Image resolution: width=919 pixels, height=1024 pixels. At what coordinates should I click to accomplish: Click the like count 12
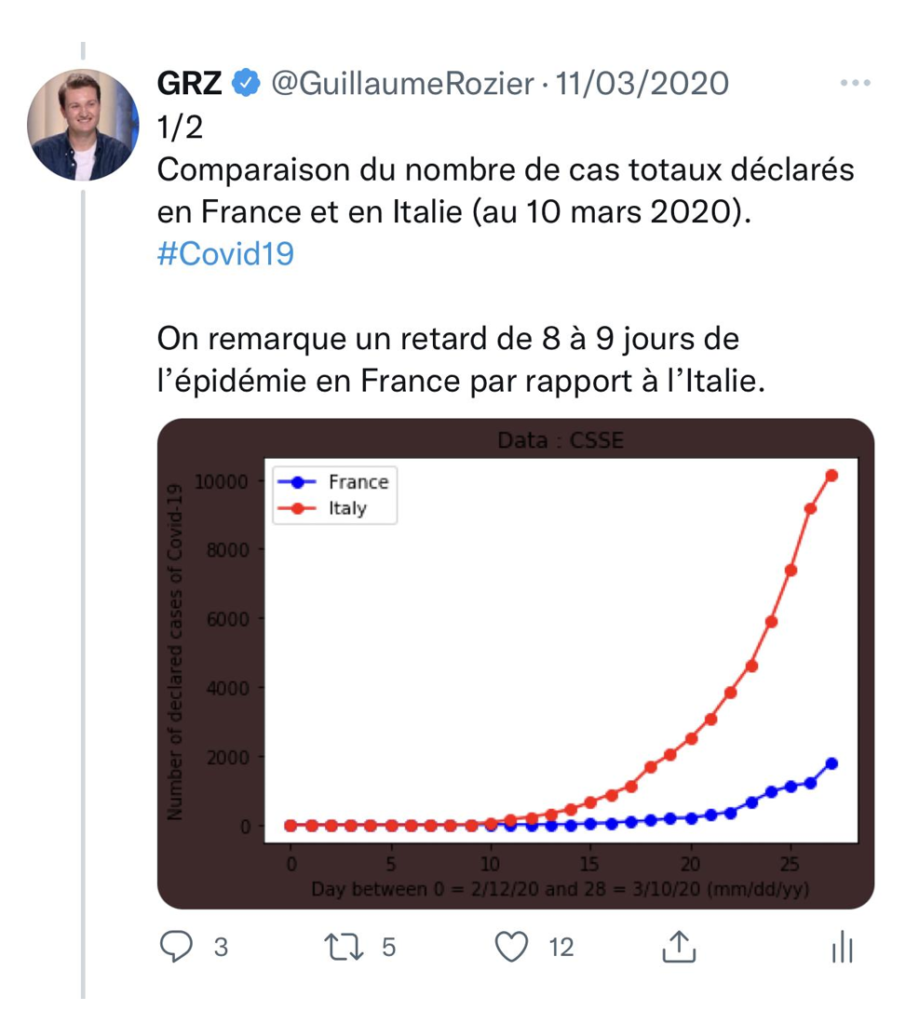(561, 947)
